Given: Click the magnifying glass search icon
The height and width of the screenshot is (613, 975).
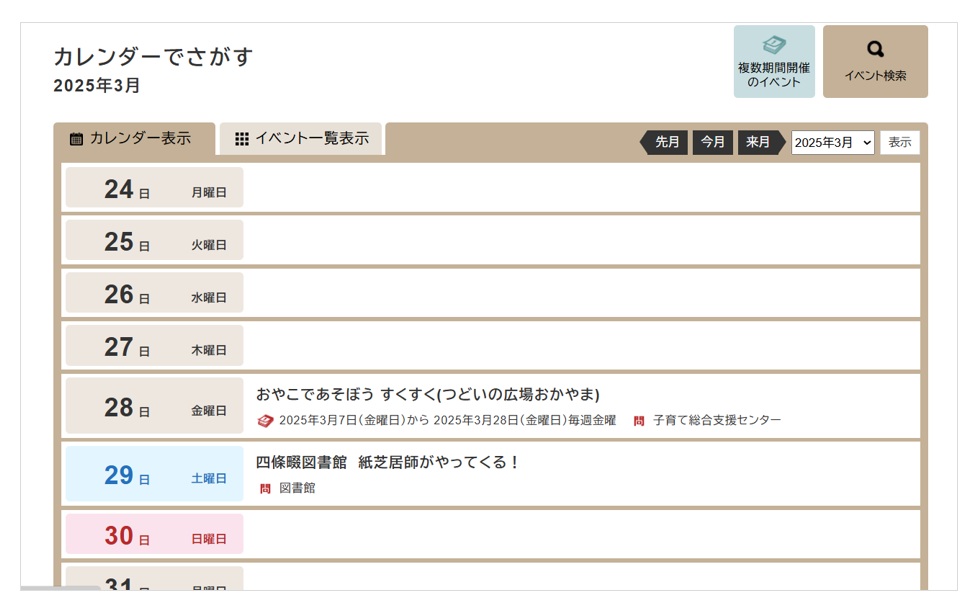Looking at the screenshot, I should pos(875,49).
